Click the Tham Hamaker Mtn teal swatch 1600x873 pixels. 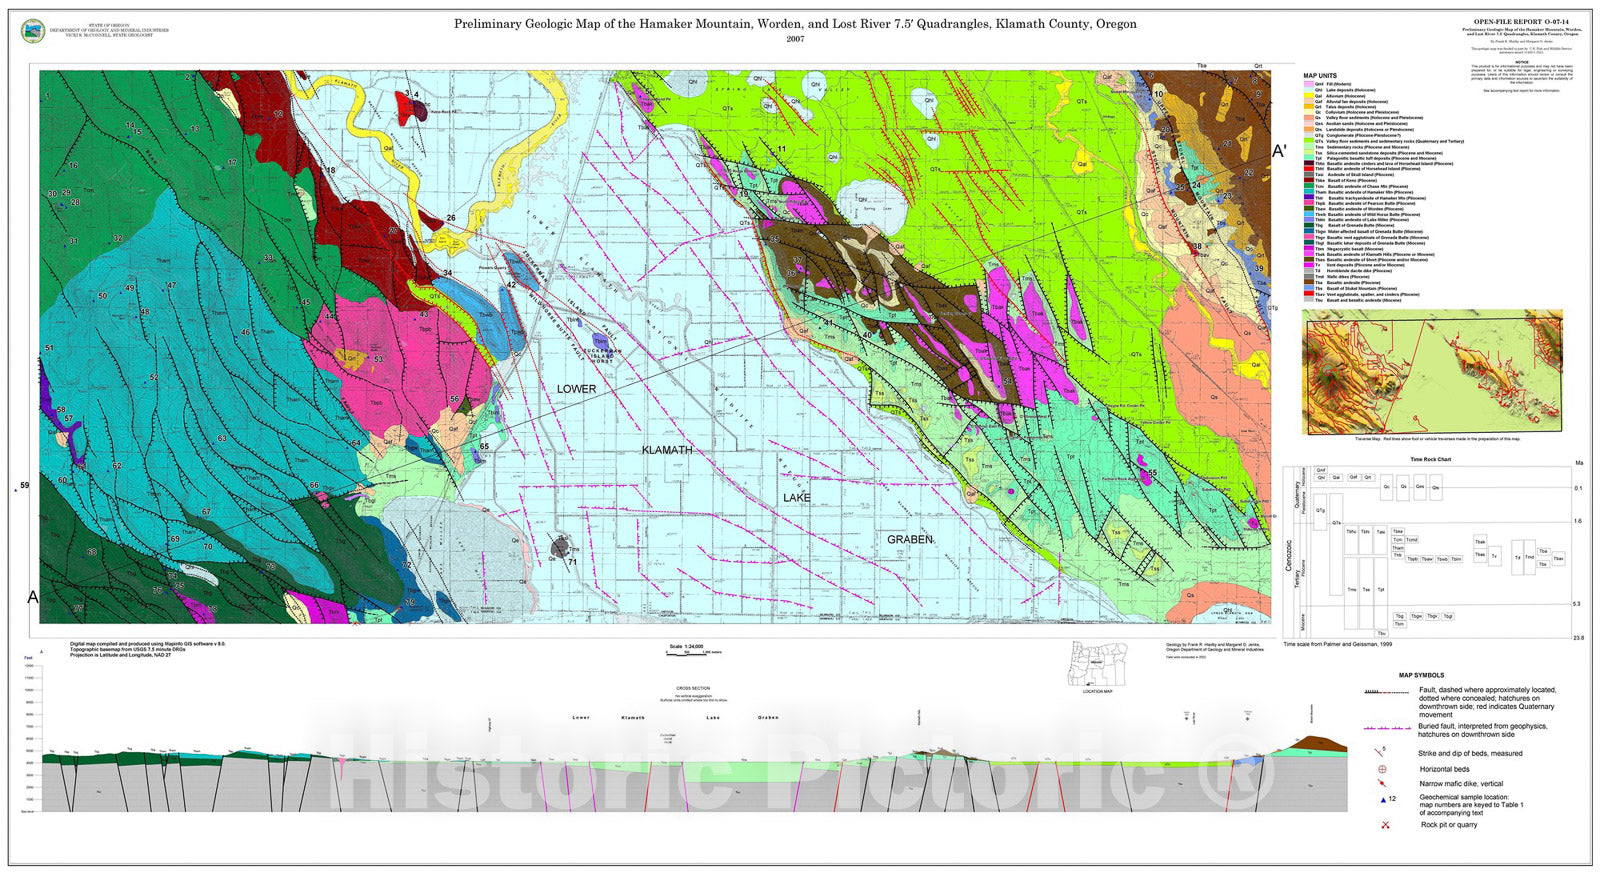(x=1309, y=192)
